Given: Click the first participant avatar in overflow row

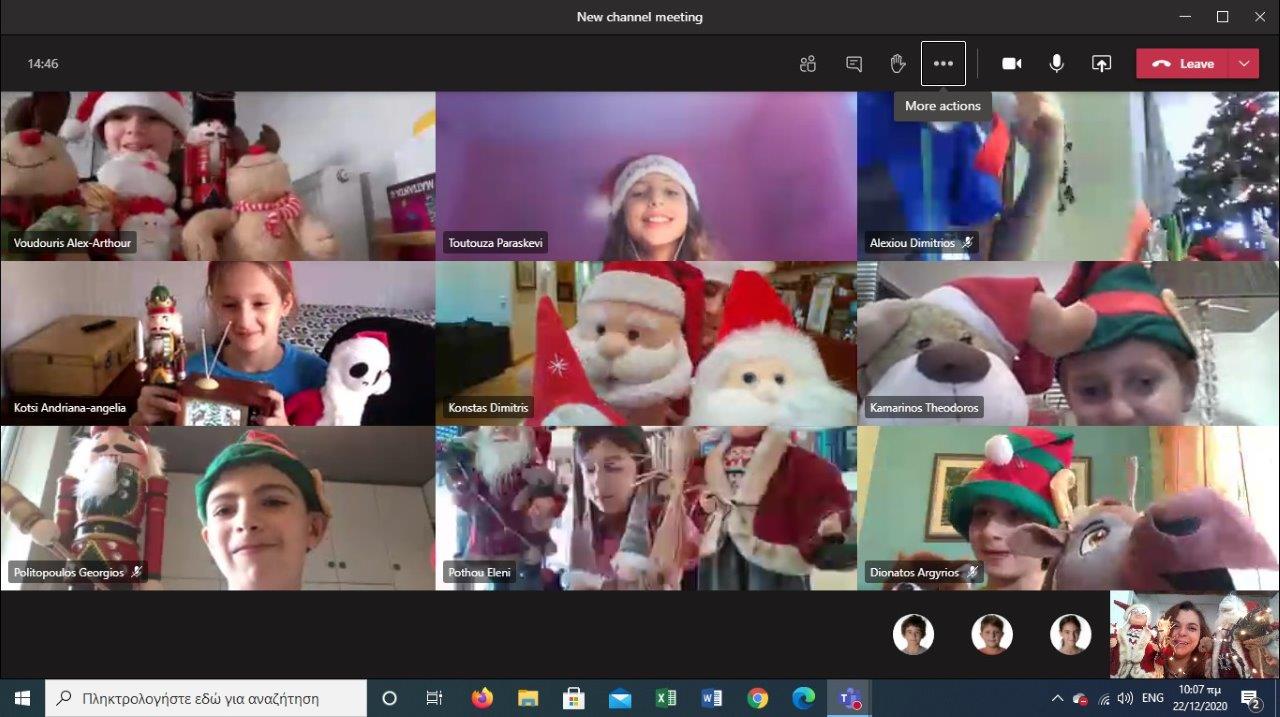Looking at the screenshot, I should coord(913,634).
